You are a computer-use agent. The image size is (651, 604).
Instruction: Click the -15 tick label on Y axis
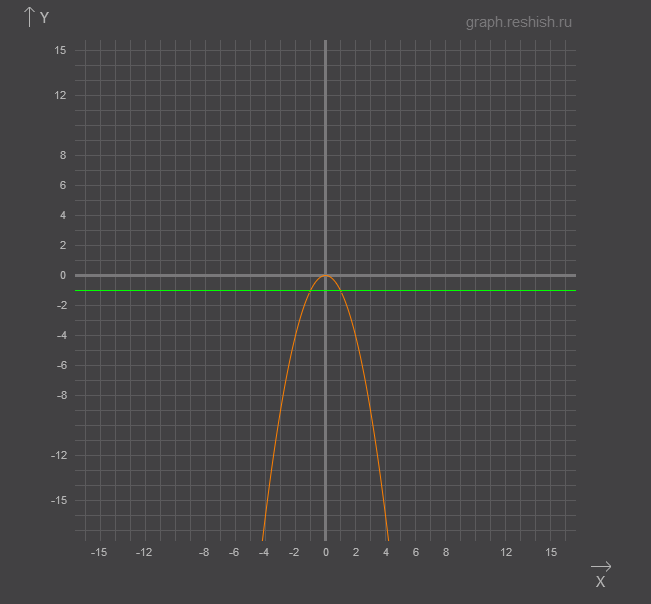click(59, 500)
